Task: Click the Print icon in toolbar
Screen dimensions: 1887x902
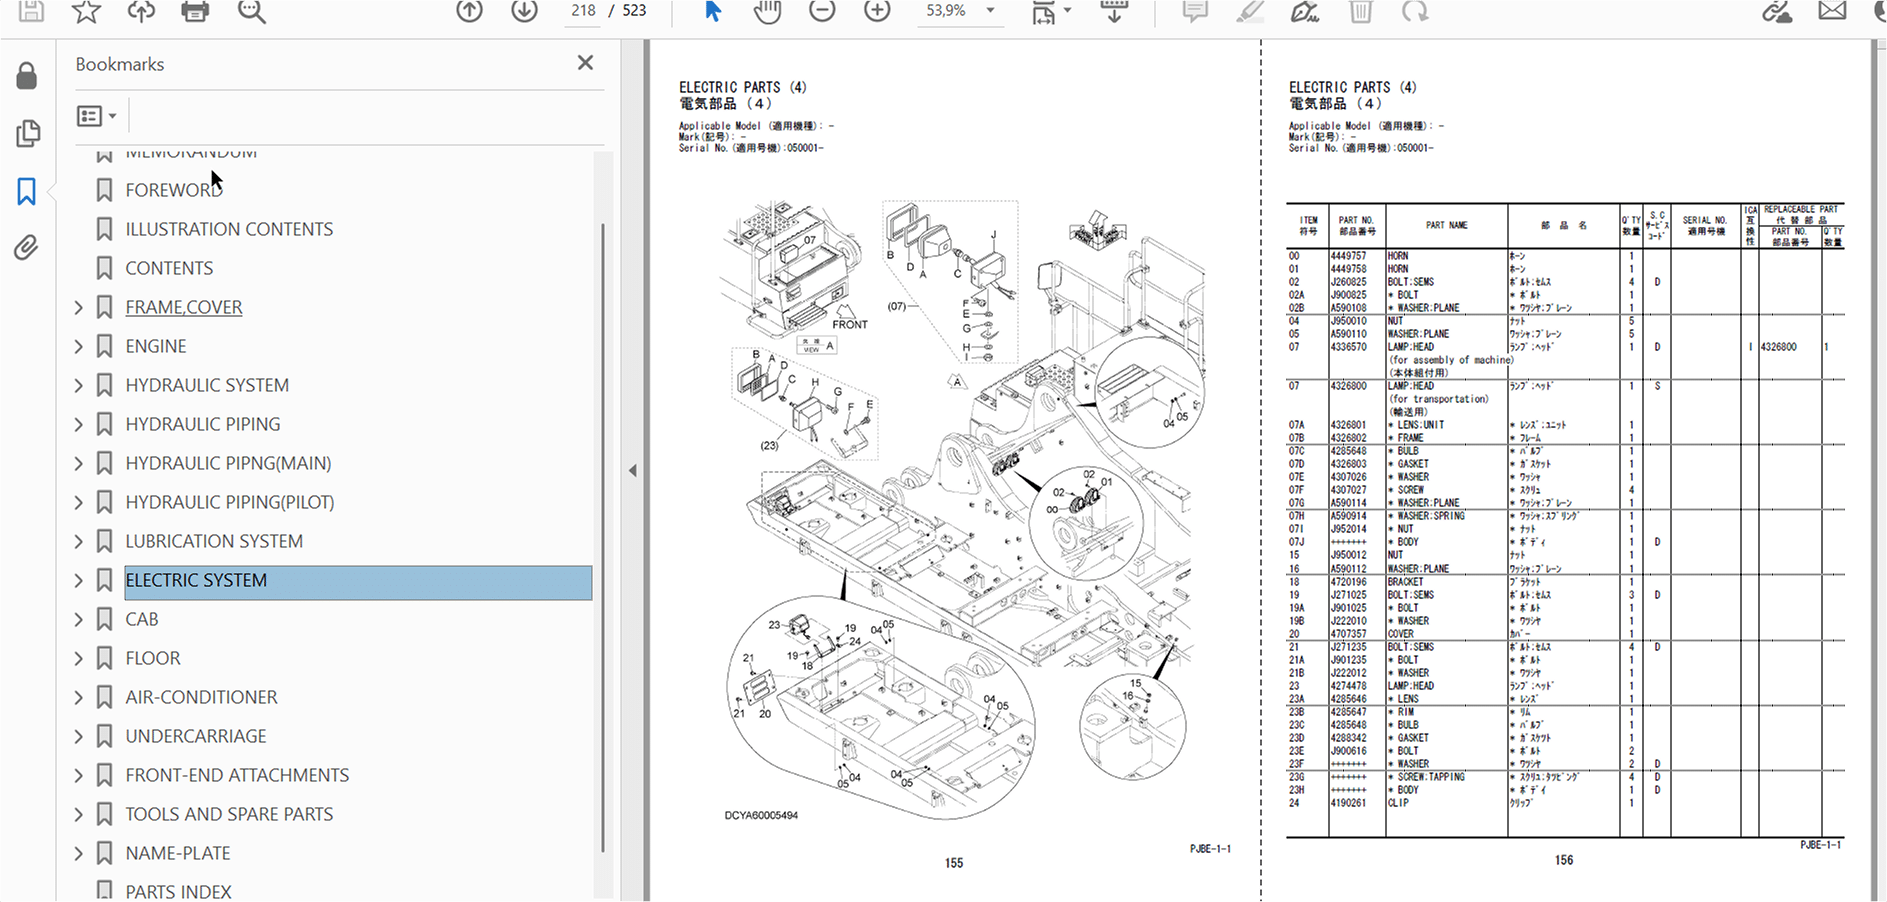Action: tap(195, 11)
